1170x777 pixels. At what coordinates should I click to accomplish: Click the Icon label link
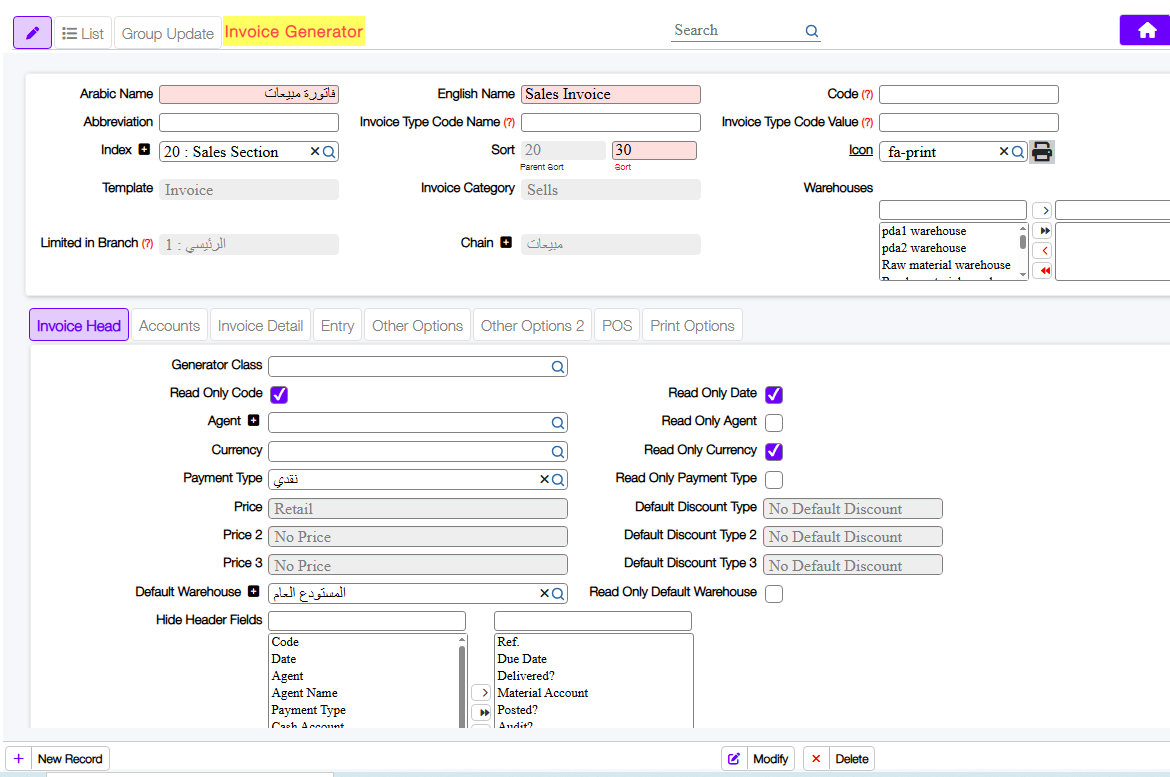click(x=860, y=150)
